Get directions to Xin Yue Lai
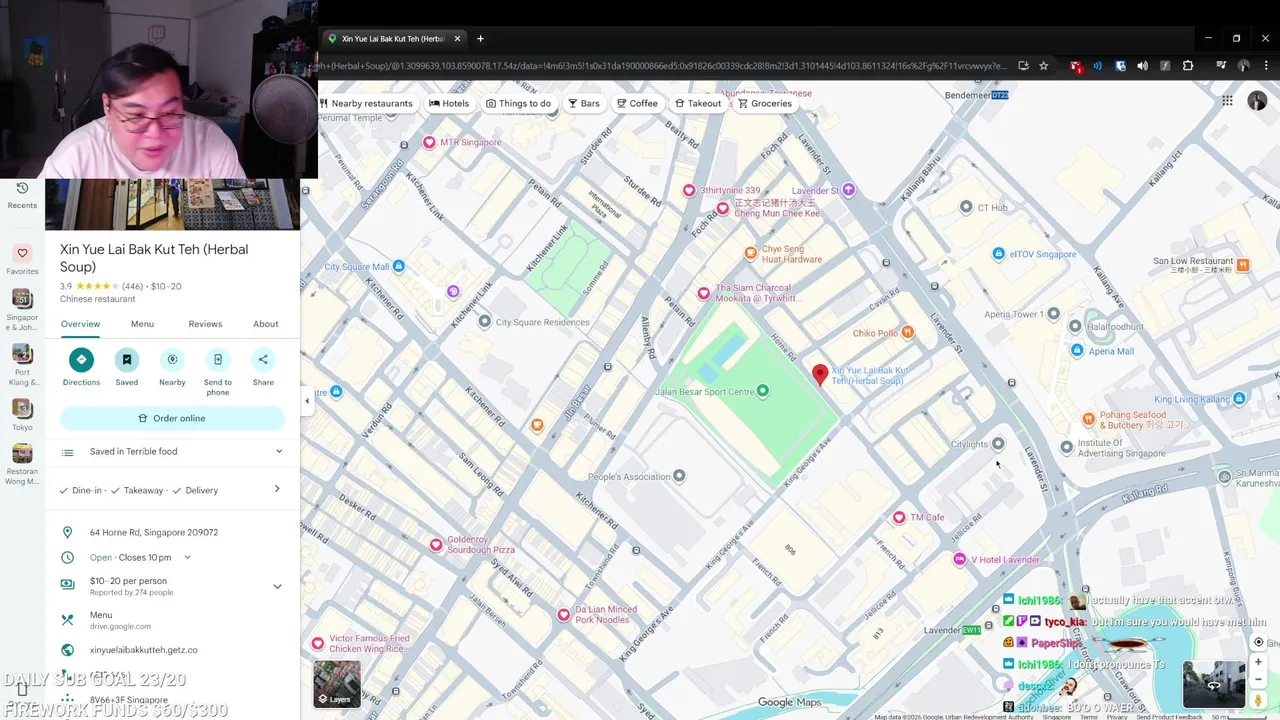 tap(81, 360)
